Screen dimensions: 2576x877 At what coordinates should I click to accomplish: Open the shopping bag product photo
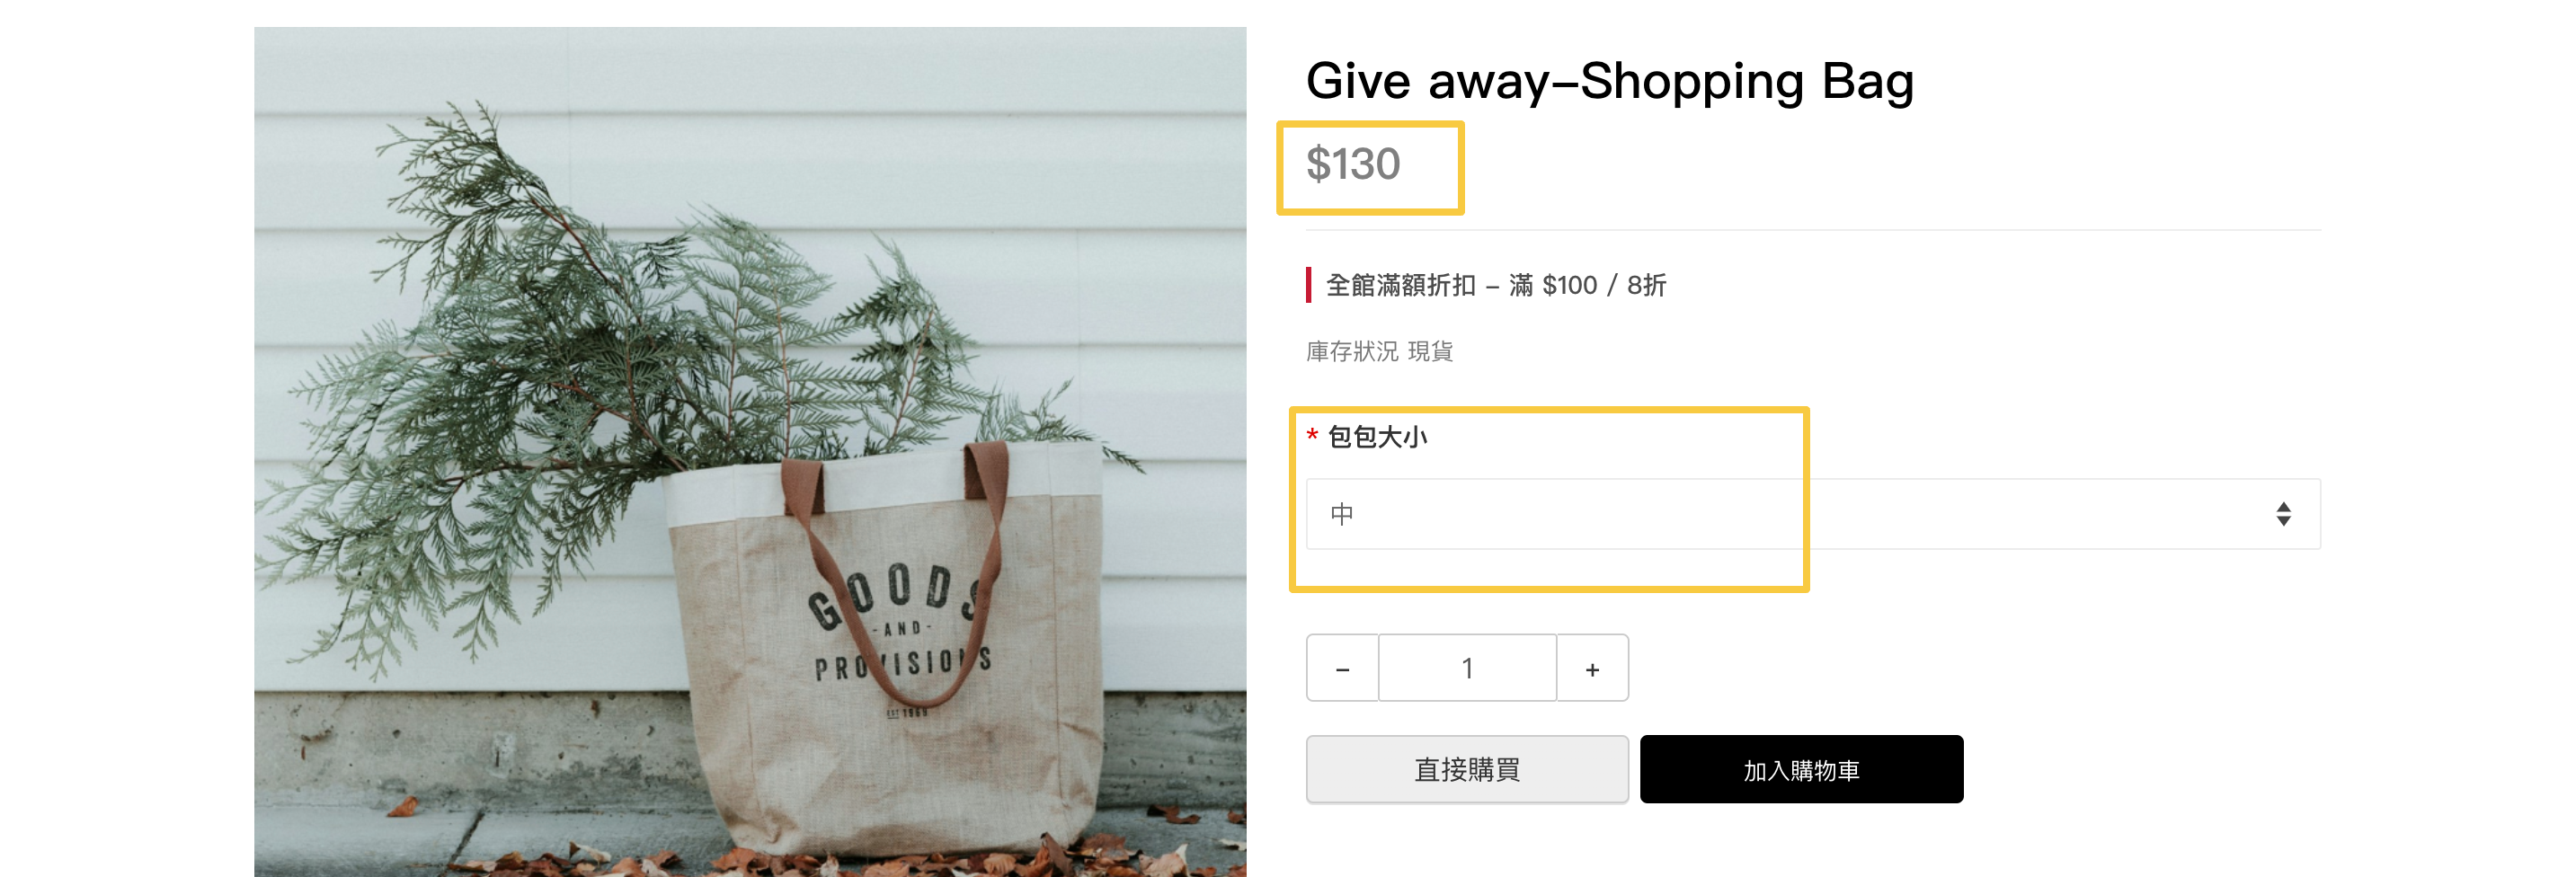pyautogui.click(x=750, y=452)
